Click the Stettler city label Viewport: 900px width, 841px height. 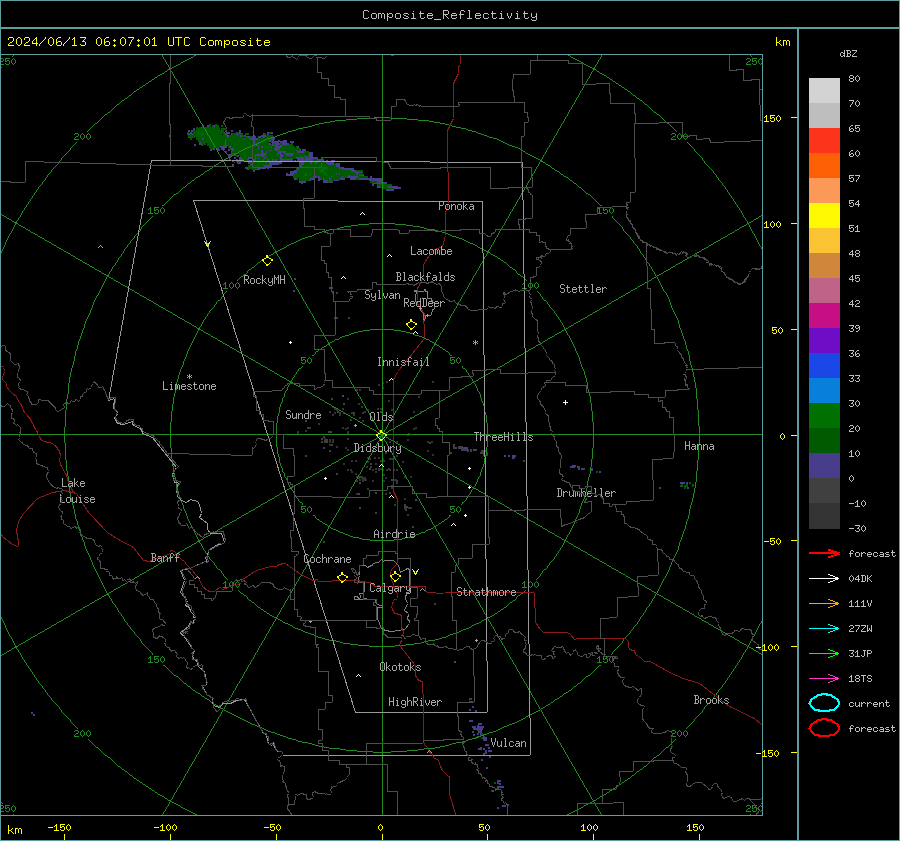coord(583,289)
